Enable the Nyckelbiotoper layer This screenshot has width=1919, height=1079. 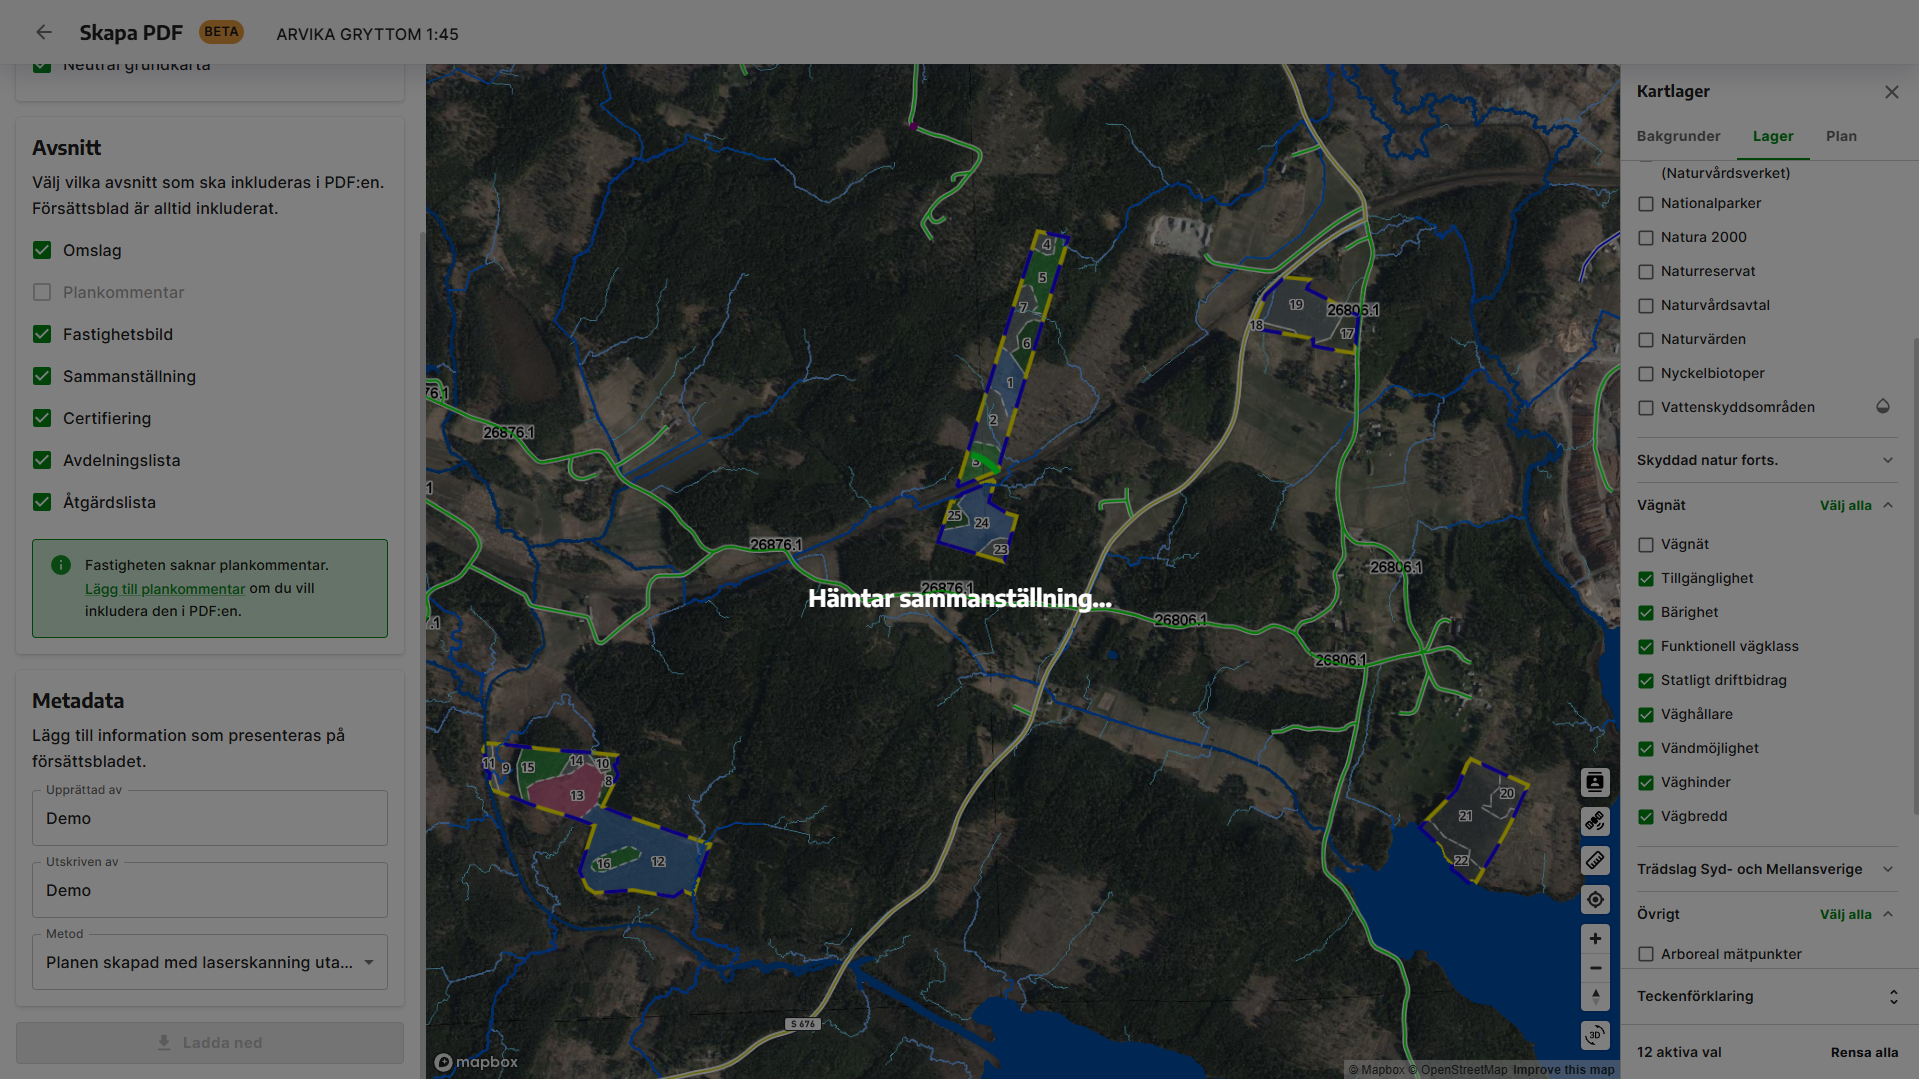coord(1646,374)
